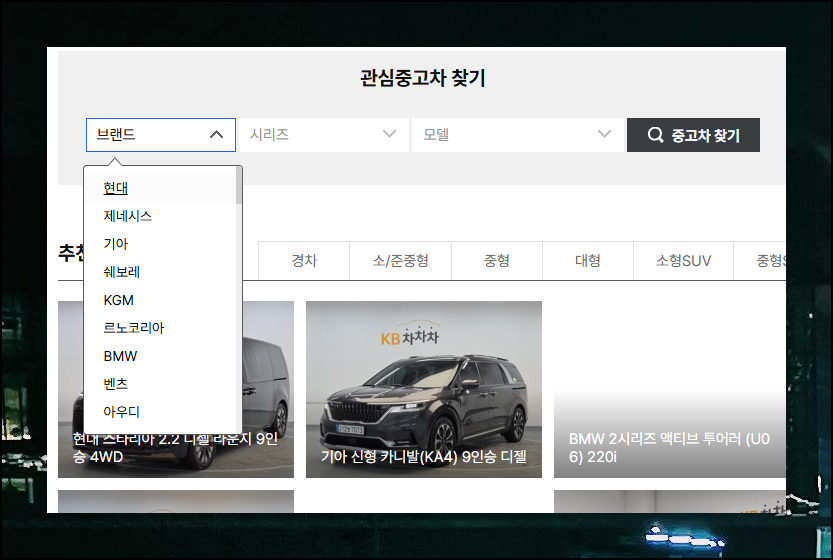Click the 중고차 찾기 search button
This screenshot has height=560, width=833.
point(693,135)
